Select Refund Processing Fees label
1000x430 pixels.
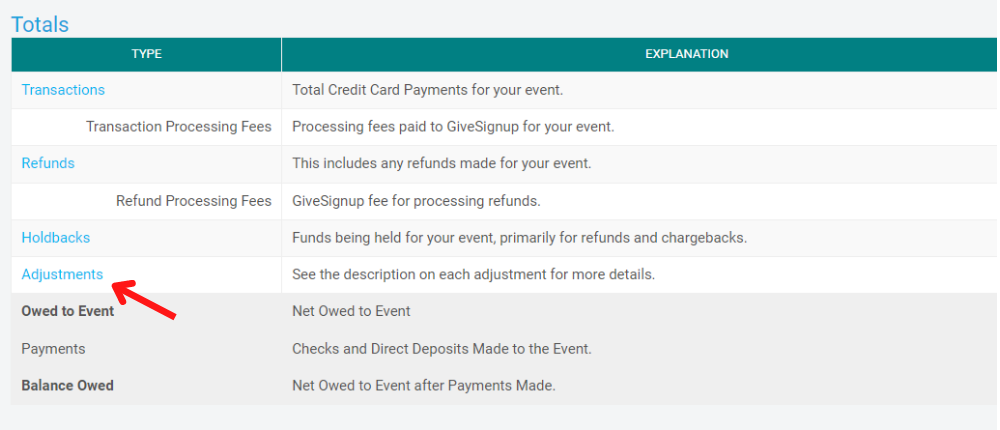click(x=194, y=201)
